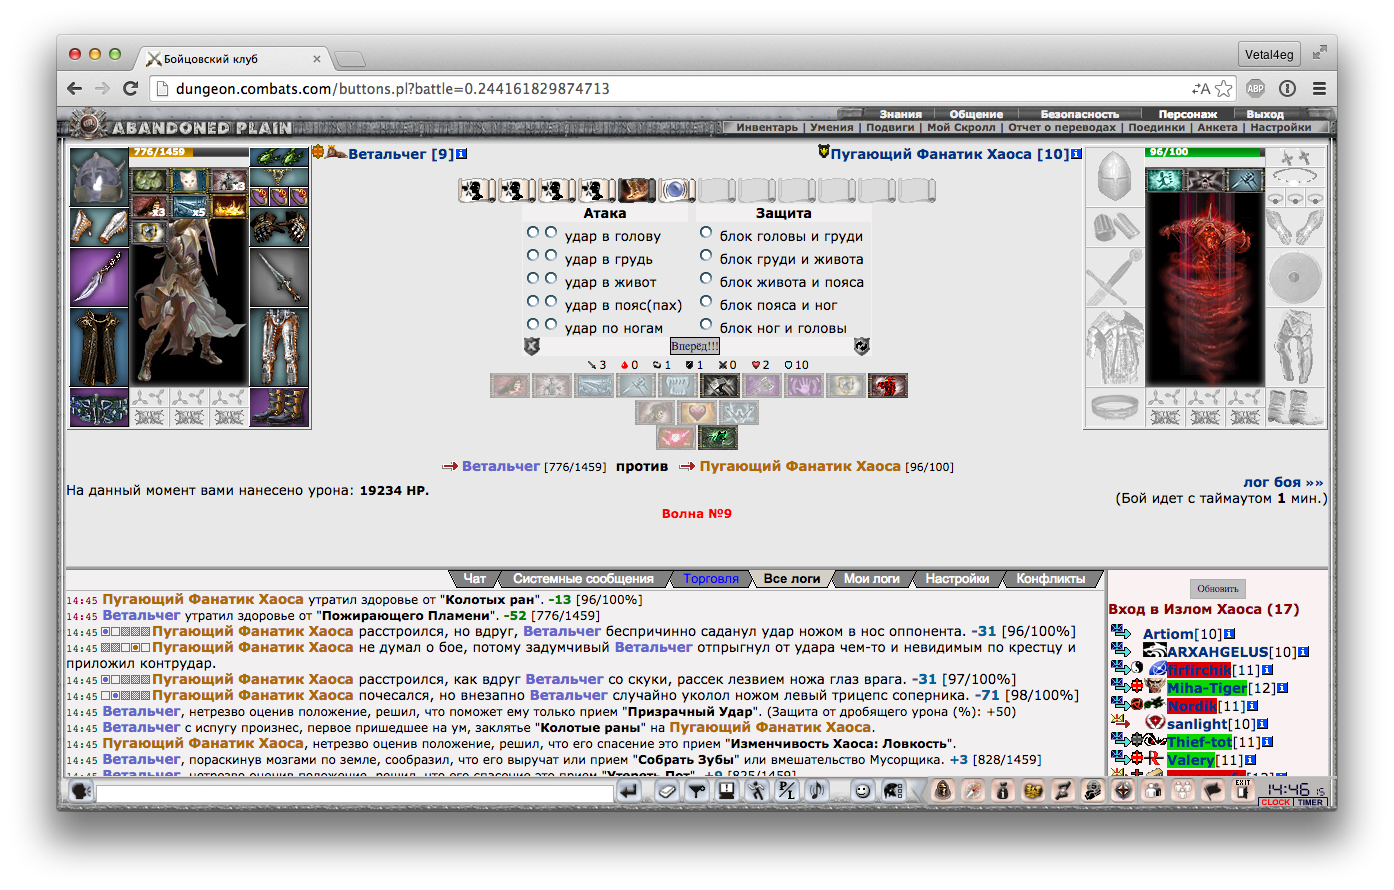Activate the red fist combat skill icon

[x=888, y=385]
